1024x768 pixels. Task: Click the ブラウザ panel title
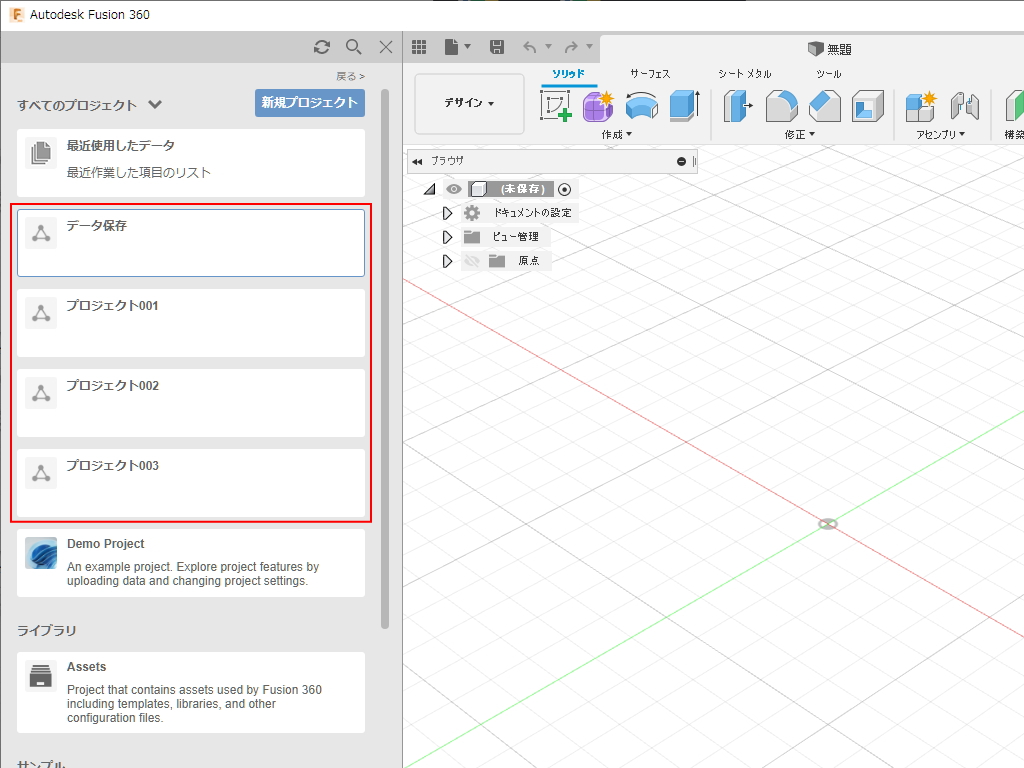(447, 161)
